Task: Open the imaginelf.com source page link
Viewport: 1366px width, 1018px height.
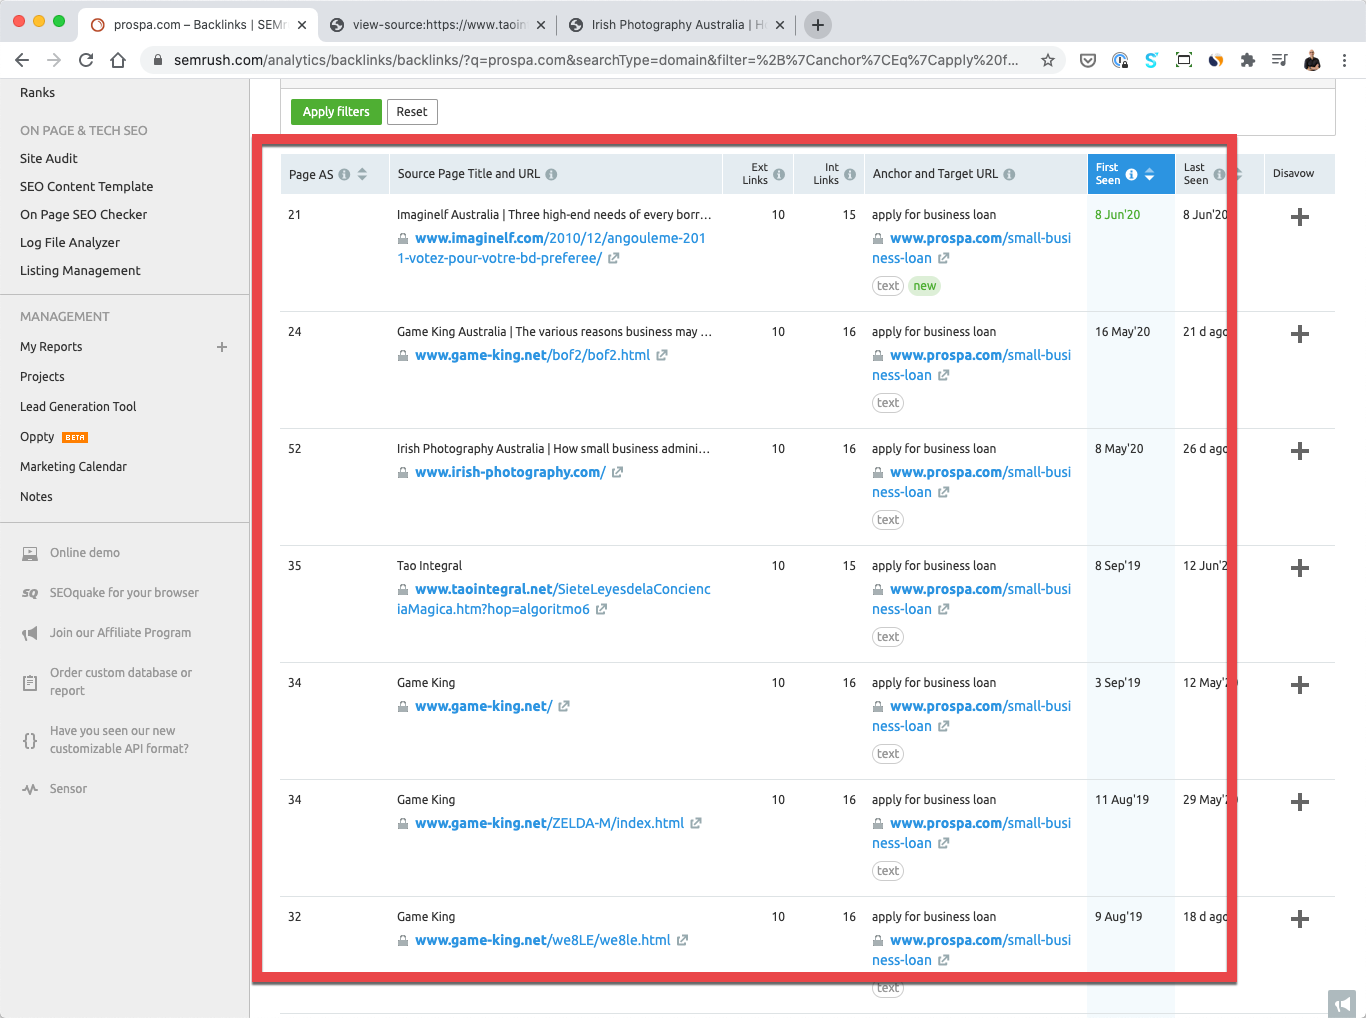Action: 551,248
